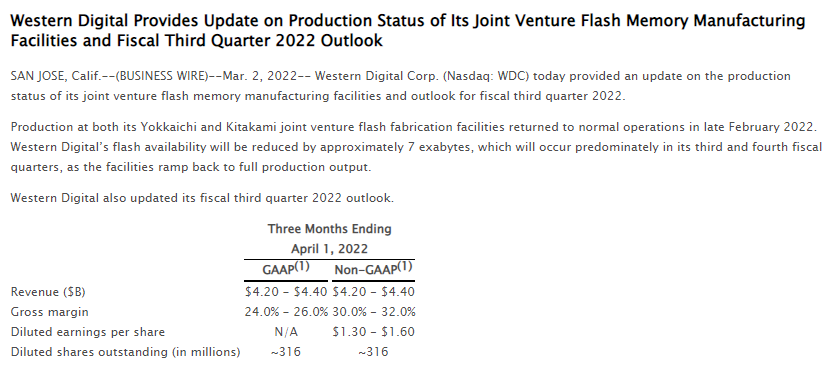The width and height of the screenshot is (835, 365).
Task: Click the Non-GAAP column heading
Action: (x=373, y=269)
